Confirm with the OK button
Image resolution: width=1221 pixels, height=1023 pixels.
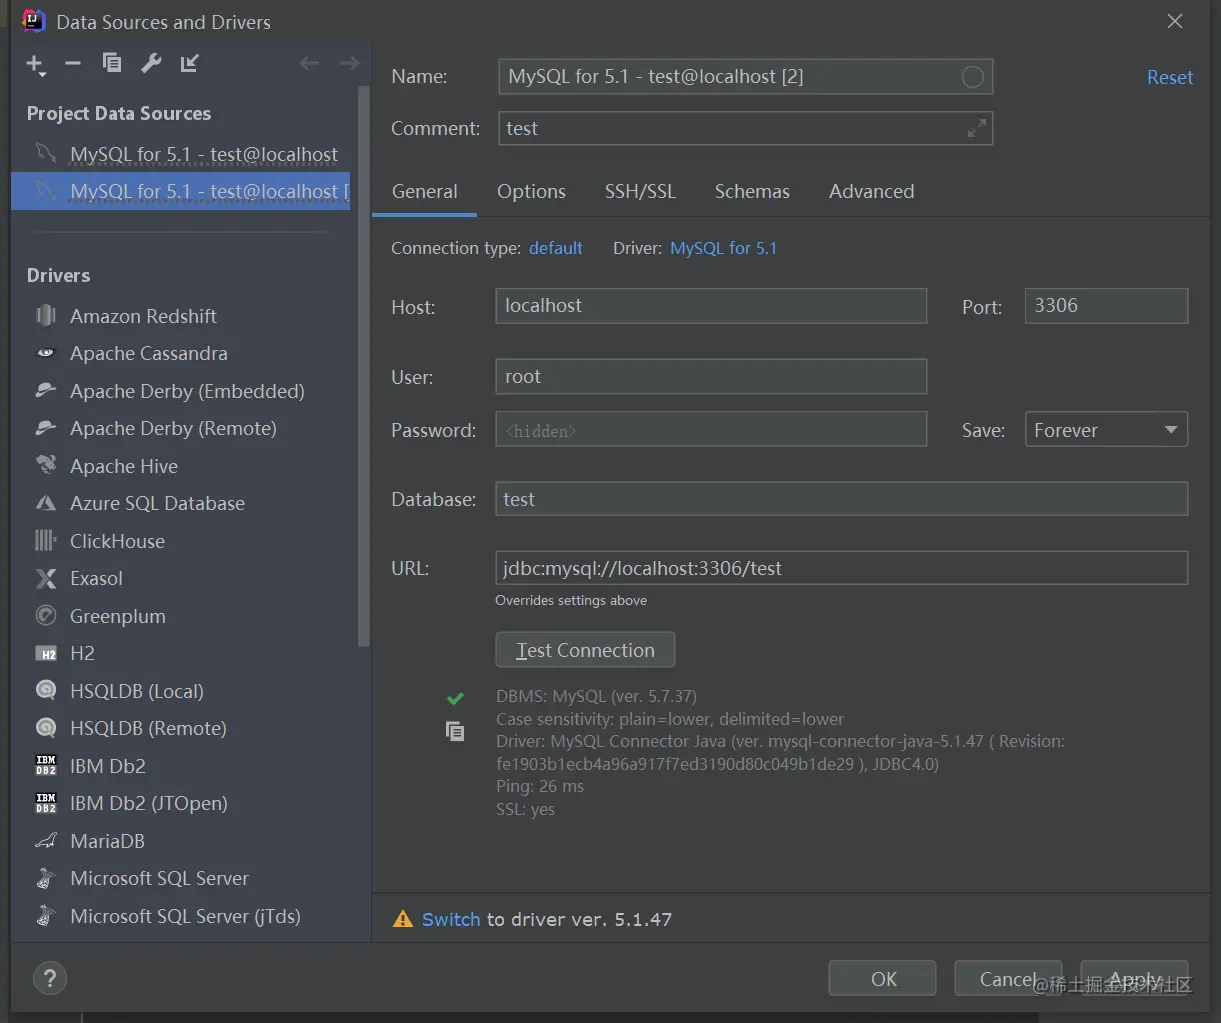[x=883, y=979]
